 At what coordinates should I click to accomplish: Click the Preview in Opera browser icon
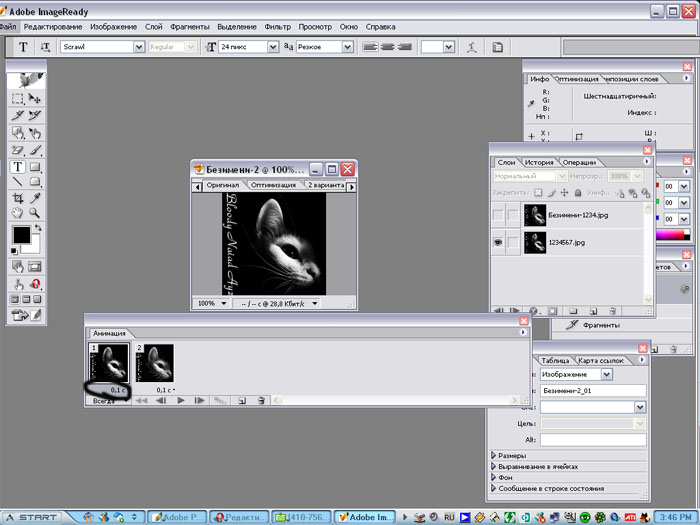35,284
